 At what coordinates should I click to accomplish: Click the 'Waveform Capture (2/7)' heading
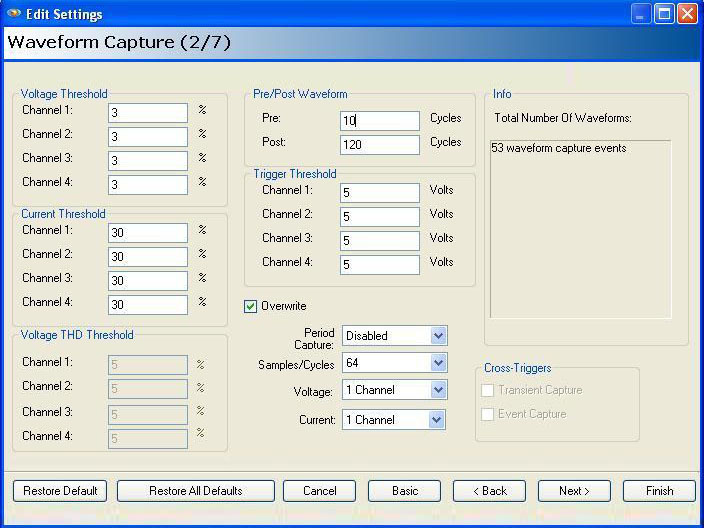pos(119,42)
